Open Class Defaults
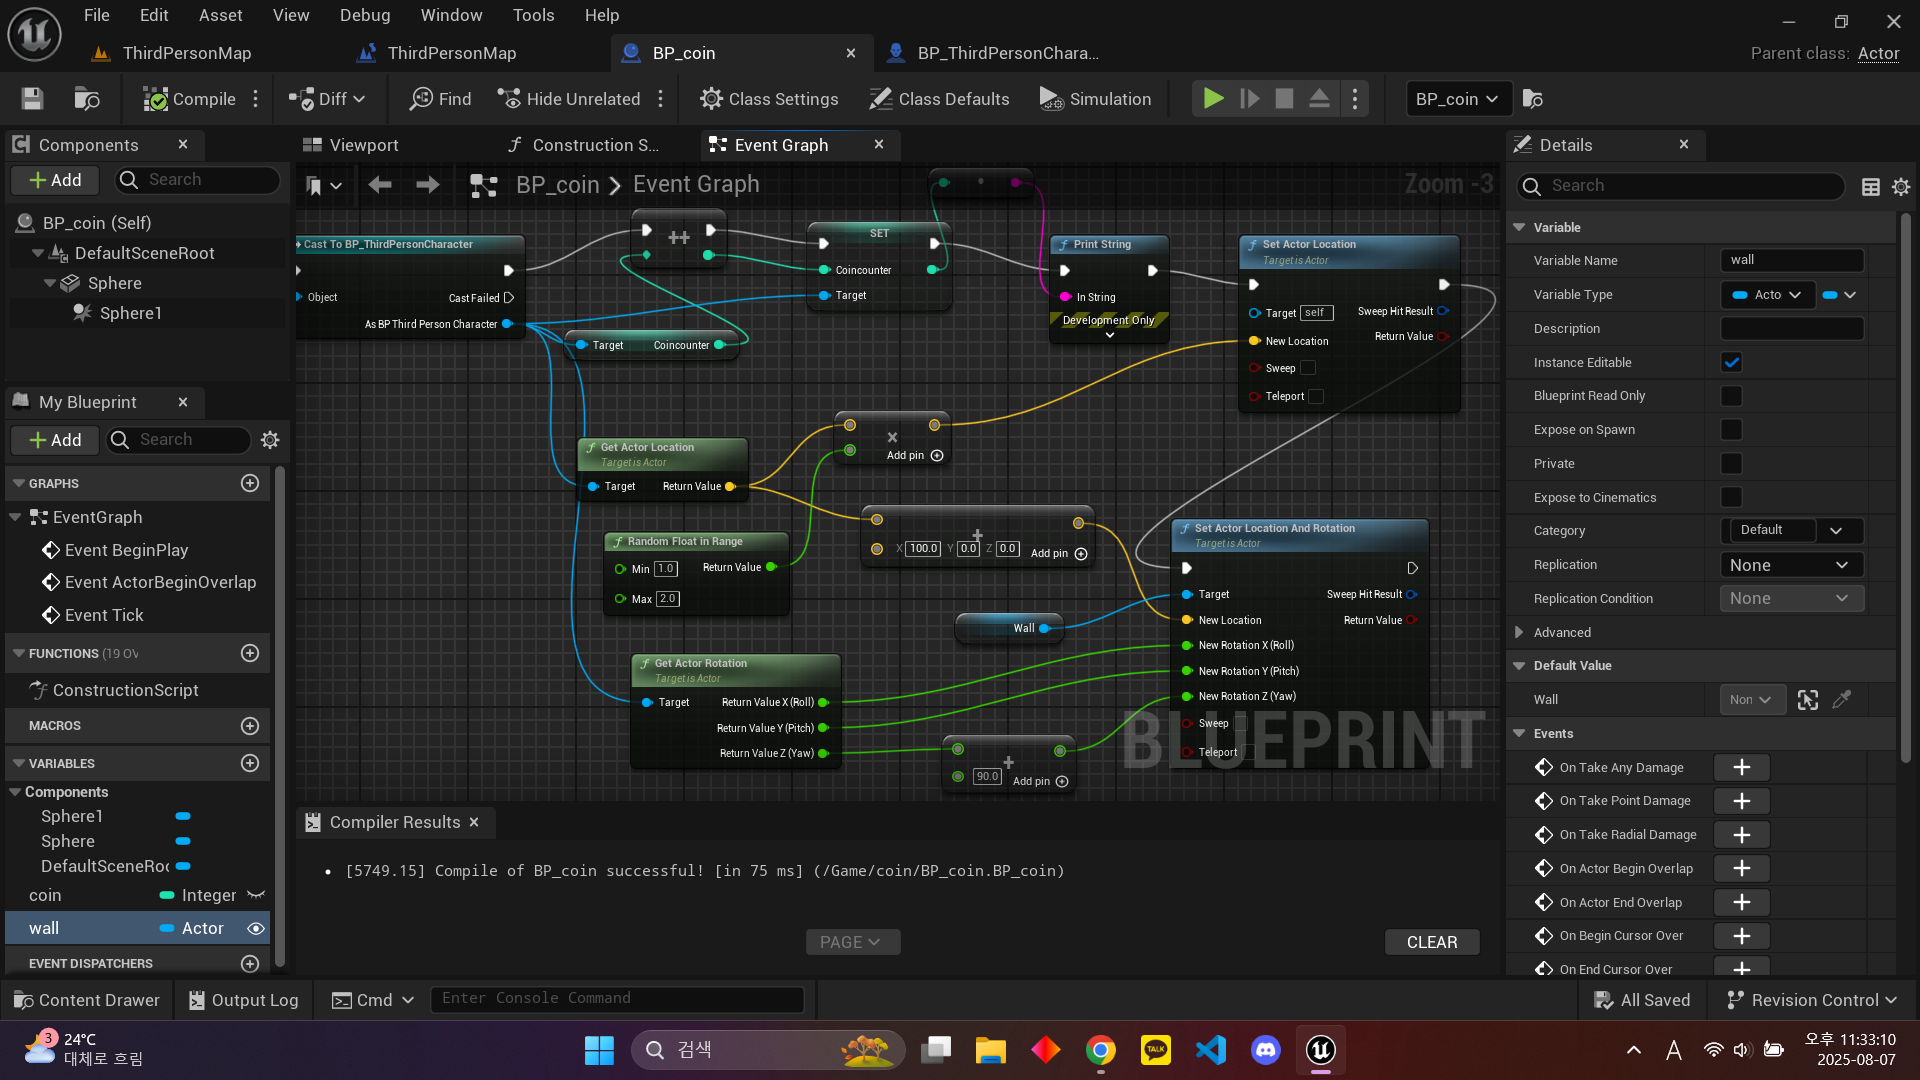 coord(939,99)
